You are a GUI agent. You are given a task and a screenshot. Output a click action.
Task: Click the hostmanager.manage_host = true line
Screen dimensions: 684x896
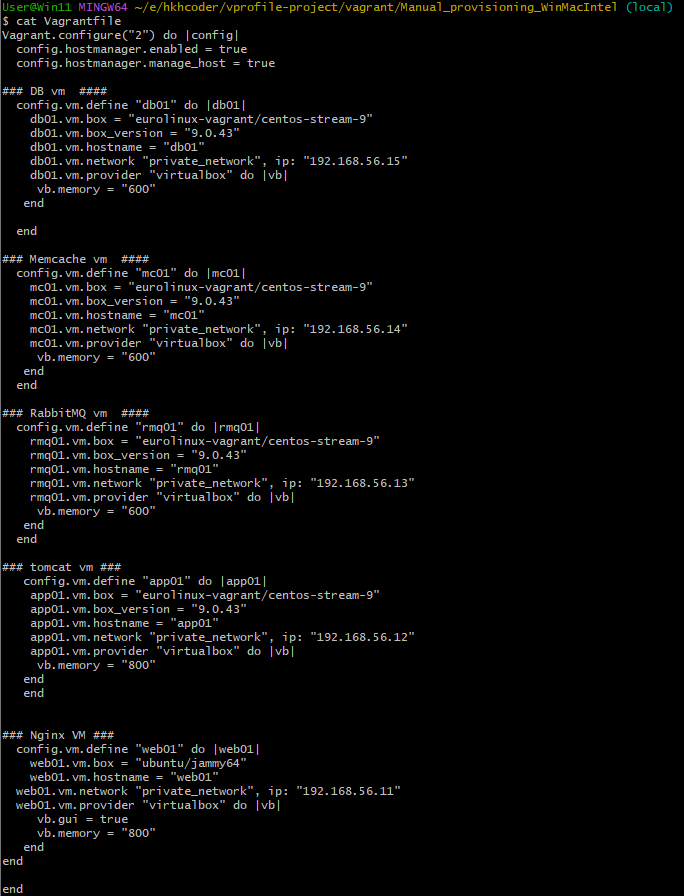click(145, 63)
